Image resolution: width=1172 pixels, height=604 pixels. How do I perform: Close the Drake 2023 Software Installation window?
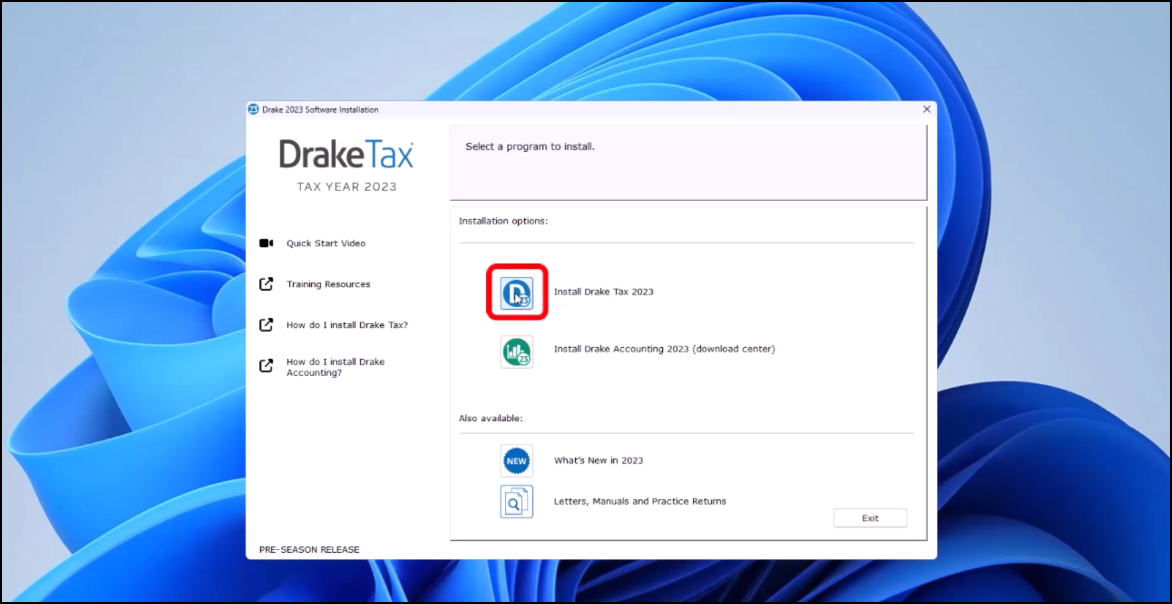tap(927, 109)
